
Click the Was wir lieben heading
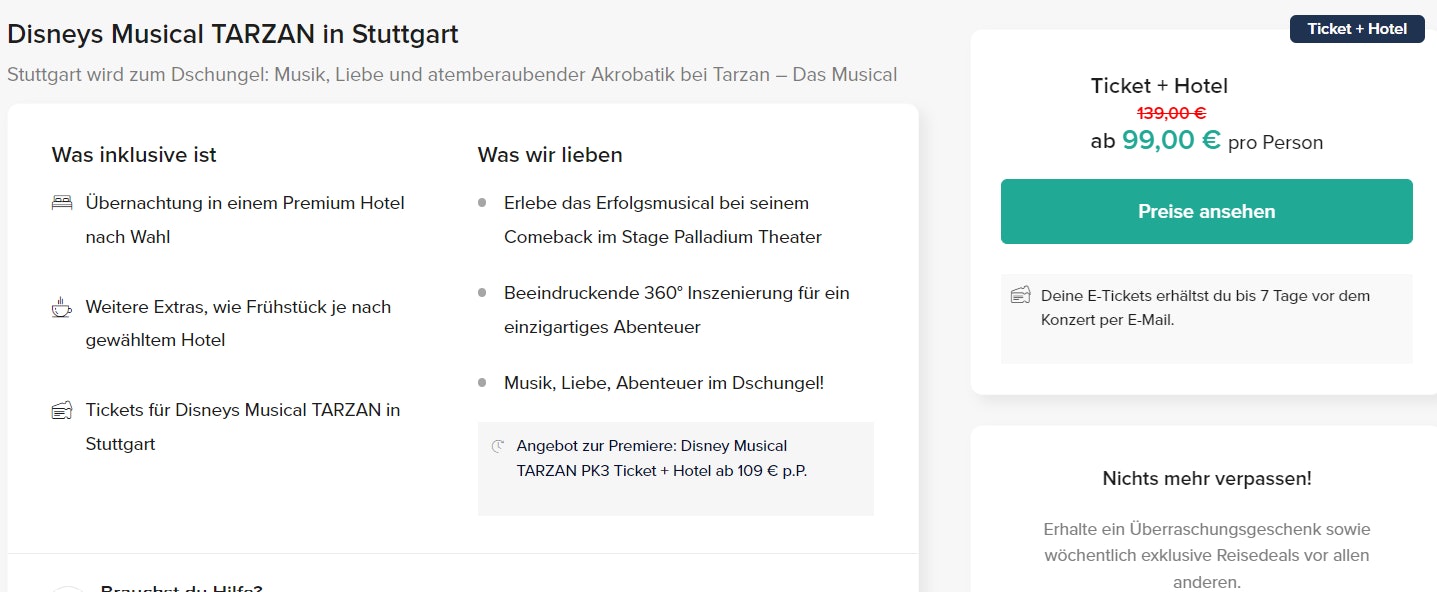click(550, 155)
